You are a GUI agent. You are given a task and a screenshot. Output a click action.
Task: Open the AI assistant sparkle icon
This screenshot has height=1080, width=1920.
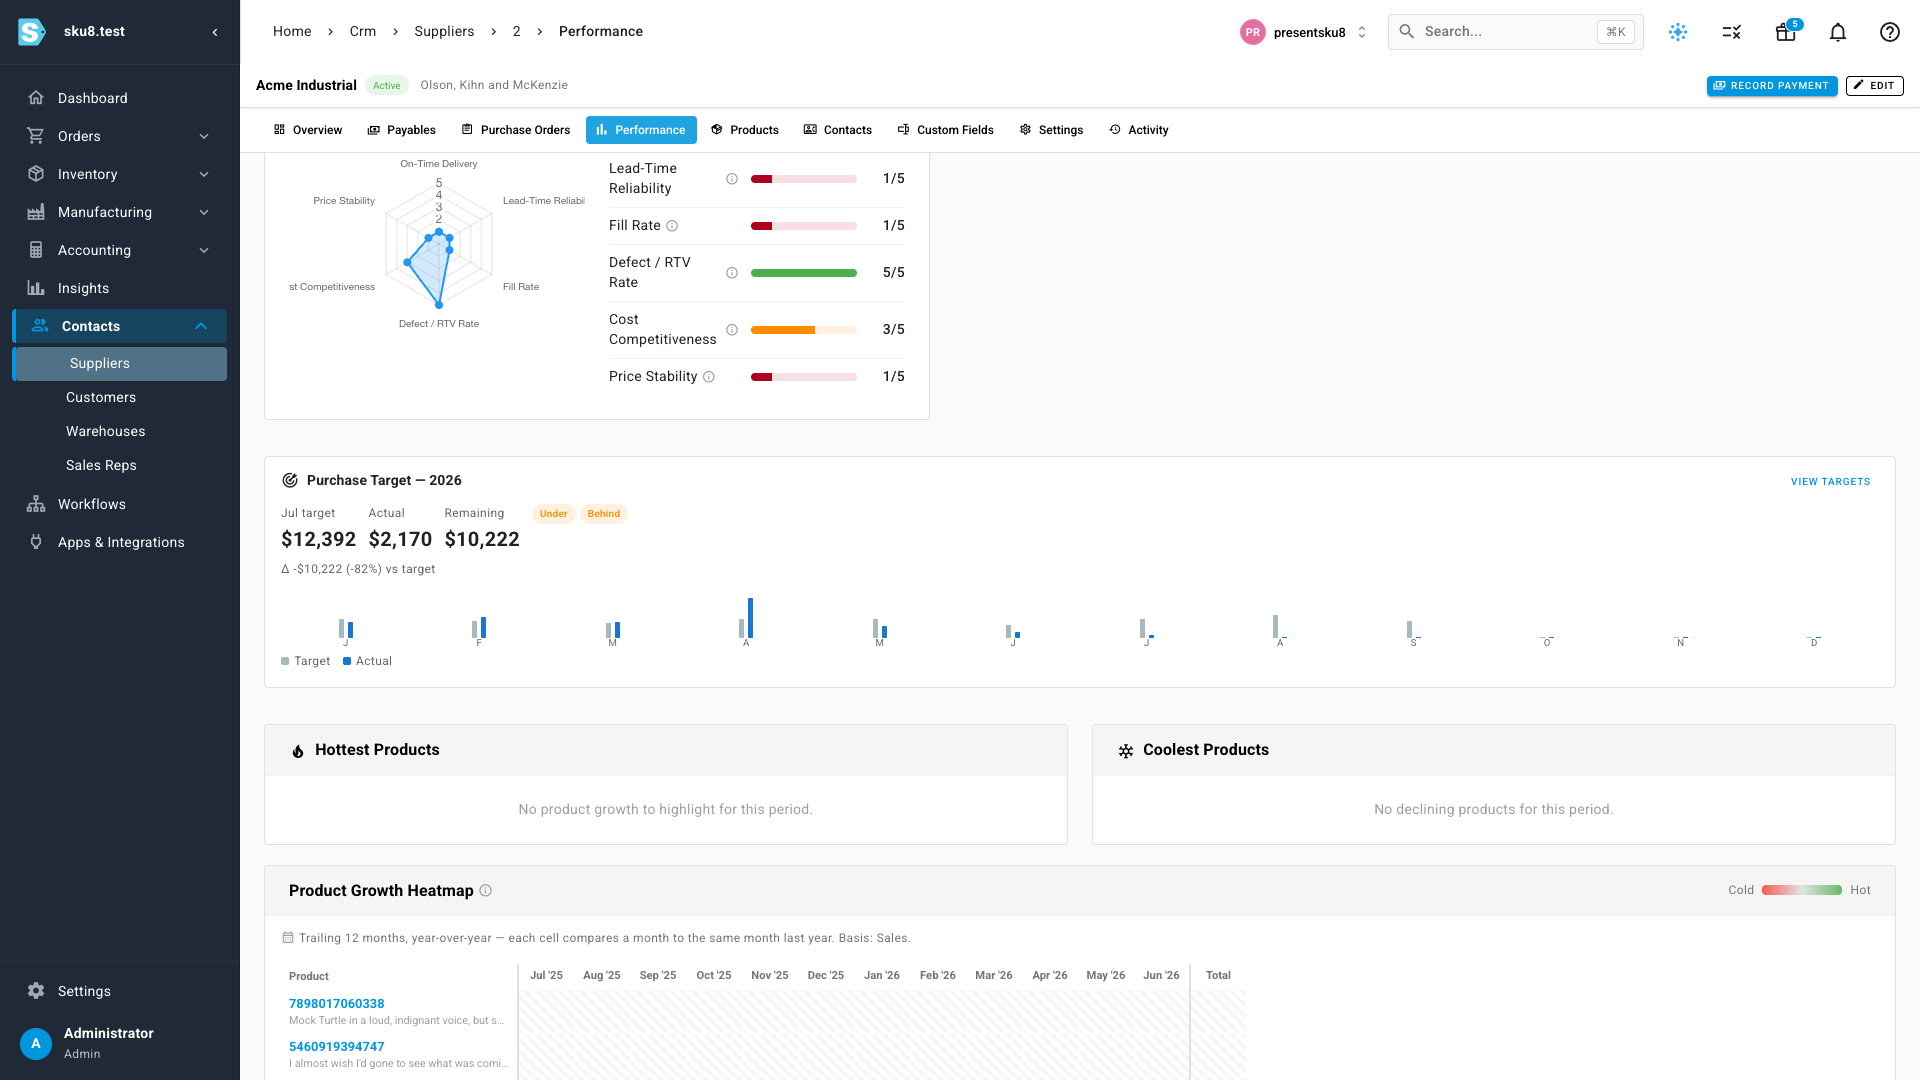click(x=1678, y=32)
